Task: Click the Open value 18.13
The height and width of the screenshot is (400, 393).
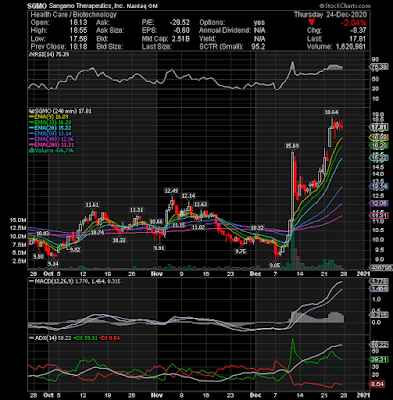Action: point(78,23)
